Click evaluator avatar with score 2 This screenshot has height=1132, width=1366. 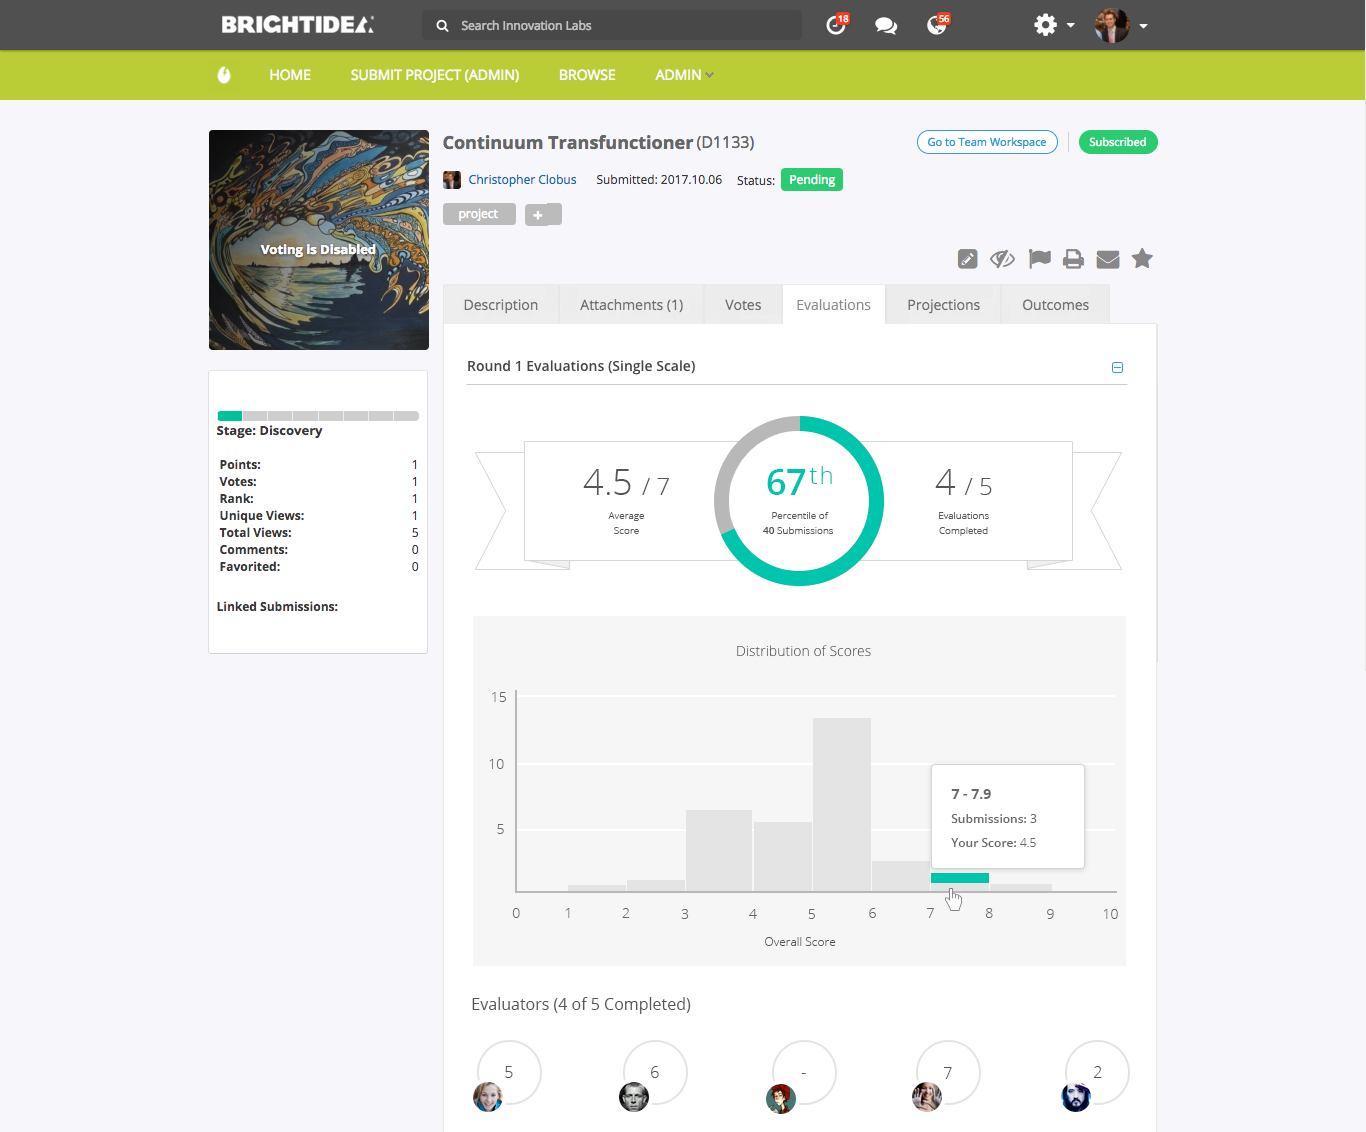coord(1076,1097)
